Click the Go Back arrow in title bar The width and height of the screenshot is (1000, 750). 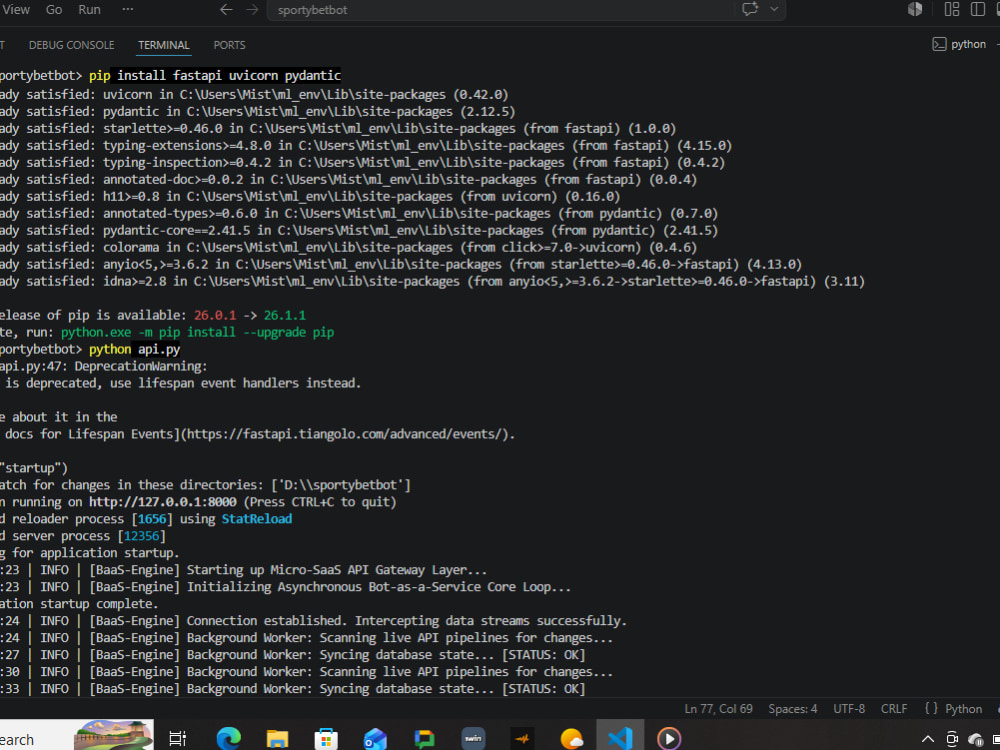click(226, 10)
